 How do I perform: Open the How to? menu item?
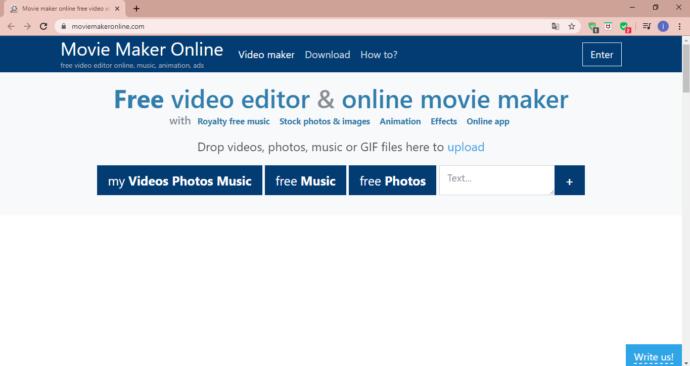pyautogui.click(x=379, y=55)
